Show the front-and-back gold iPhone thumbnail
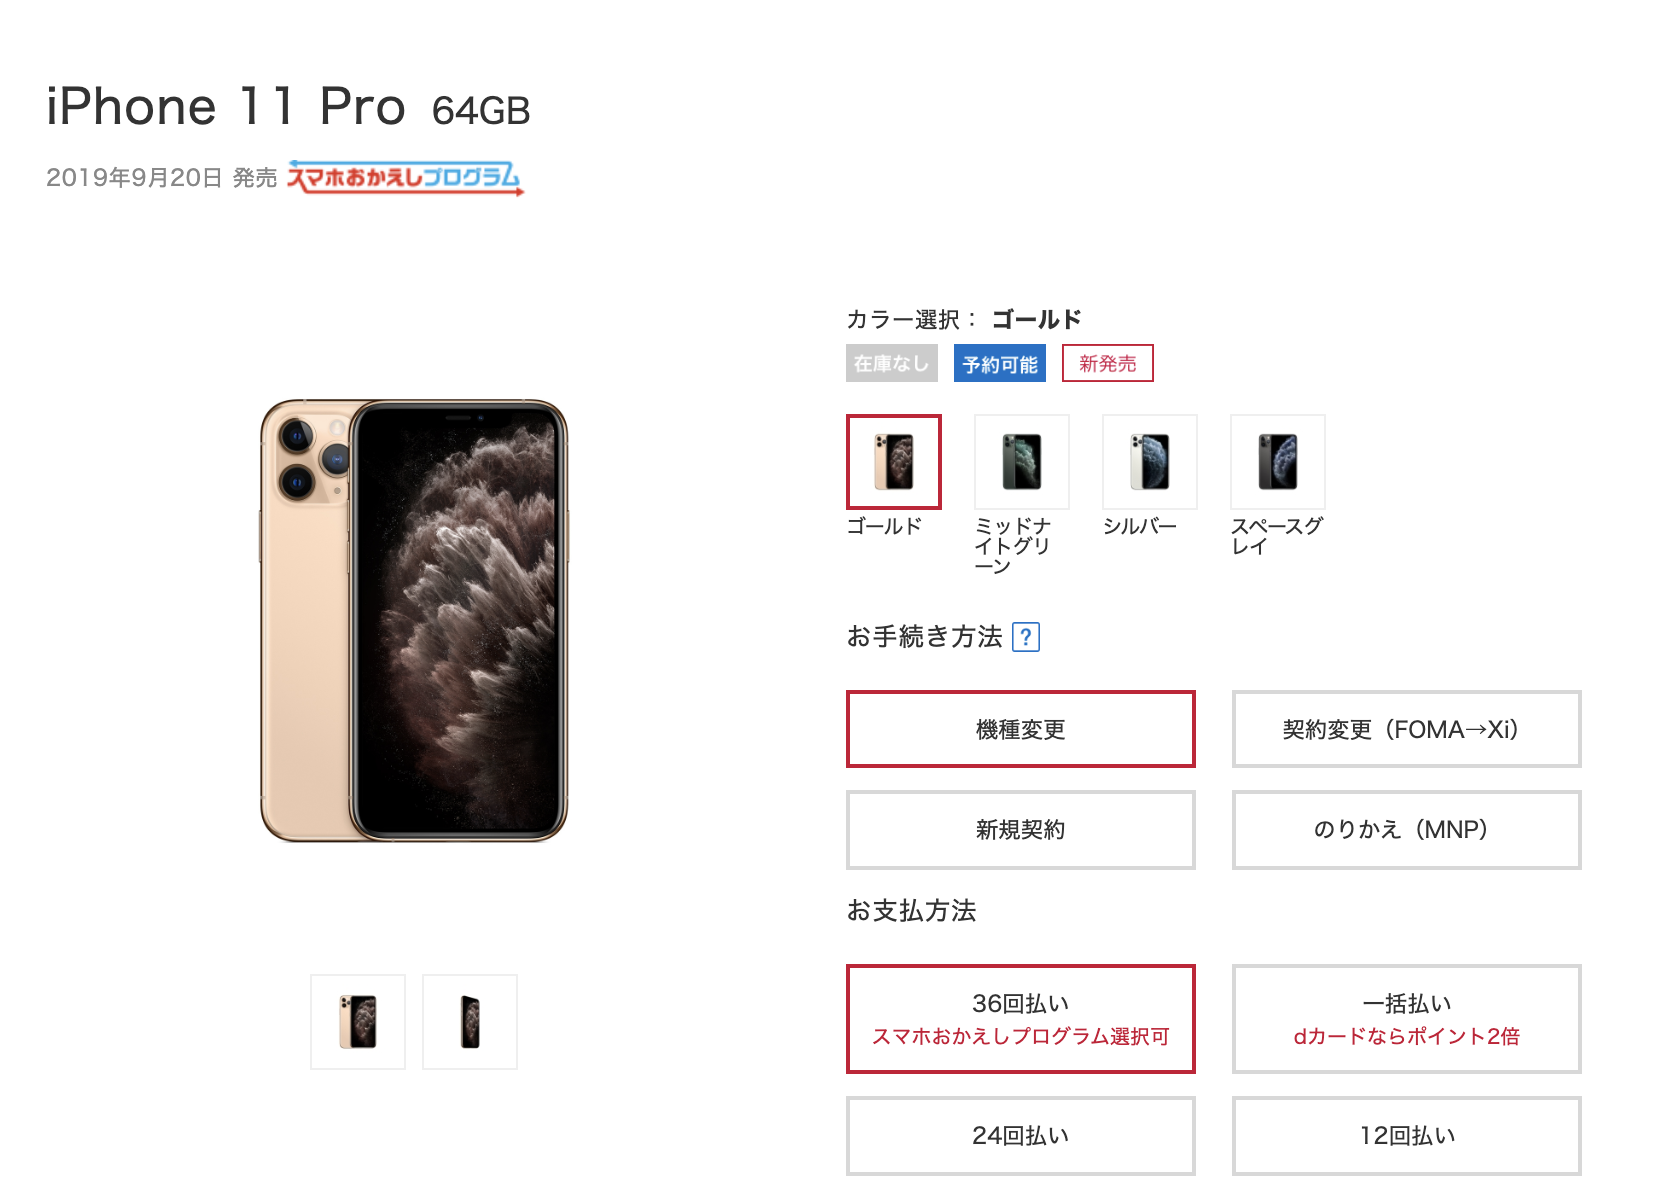The height and width of the screenshot is (1190, 1668). (358, 1022)
